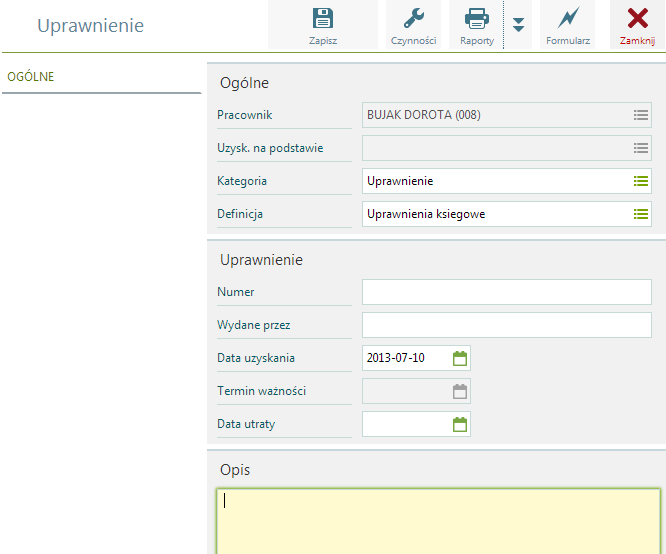The width and height of the screenshot is (666, 554).
Task: Open the Termin ważności calendar icon
Action: (460, 391)
